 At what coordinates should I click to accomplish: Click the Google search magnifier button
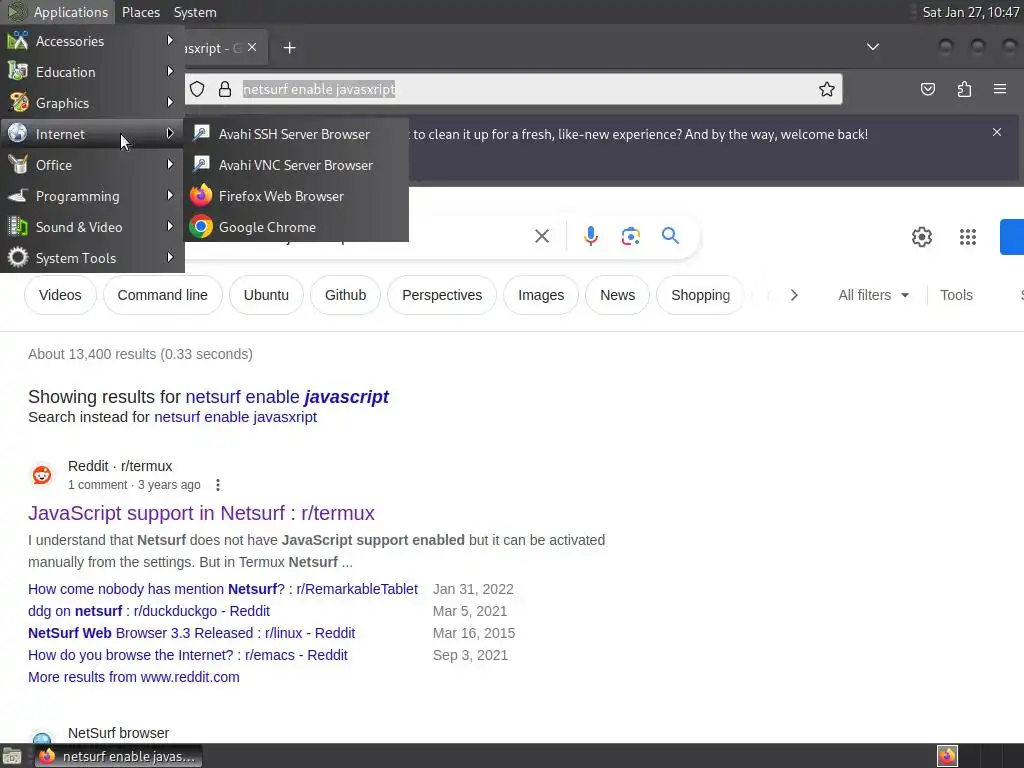pos(670,236)
